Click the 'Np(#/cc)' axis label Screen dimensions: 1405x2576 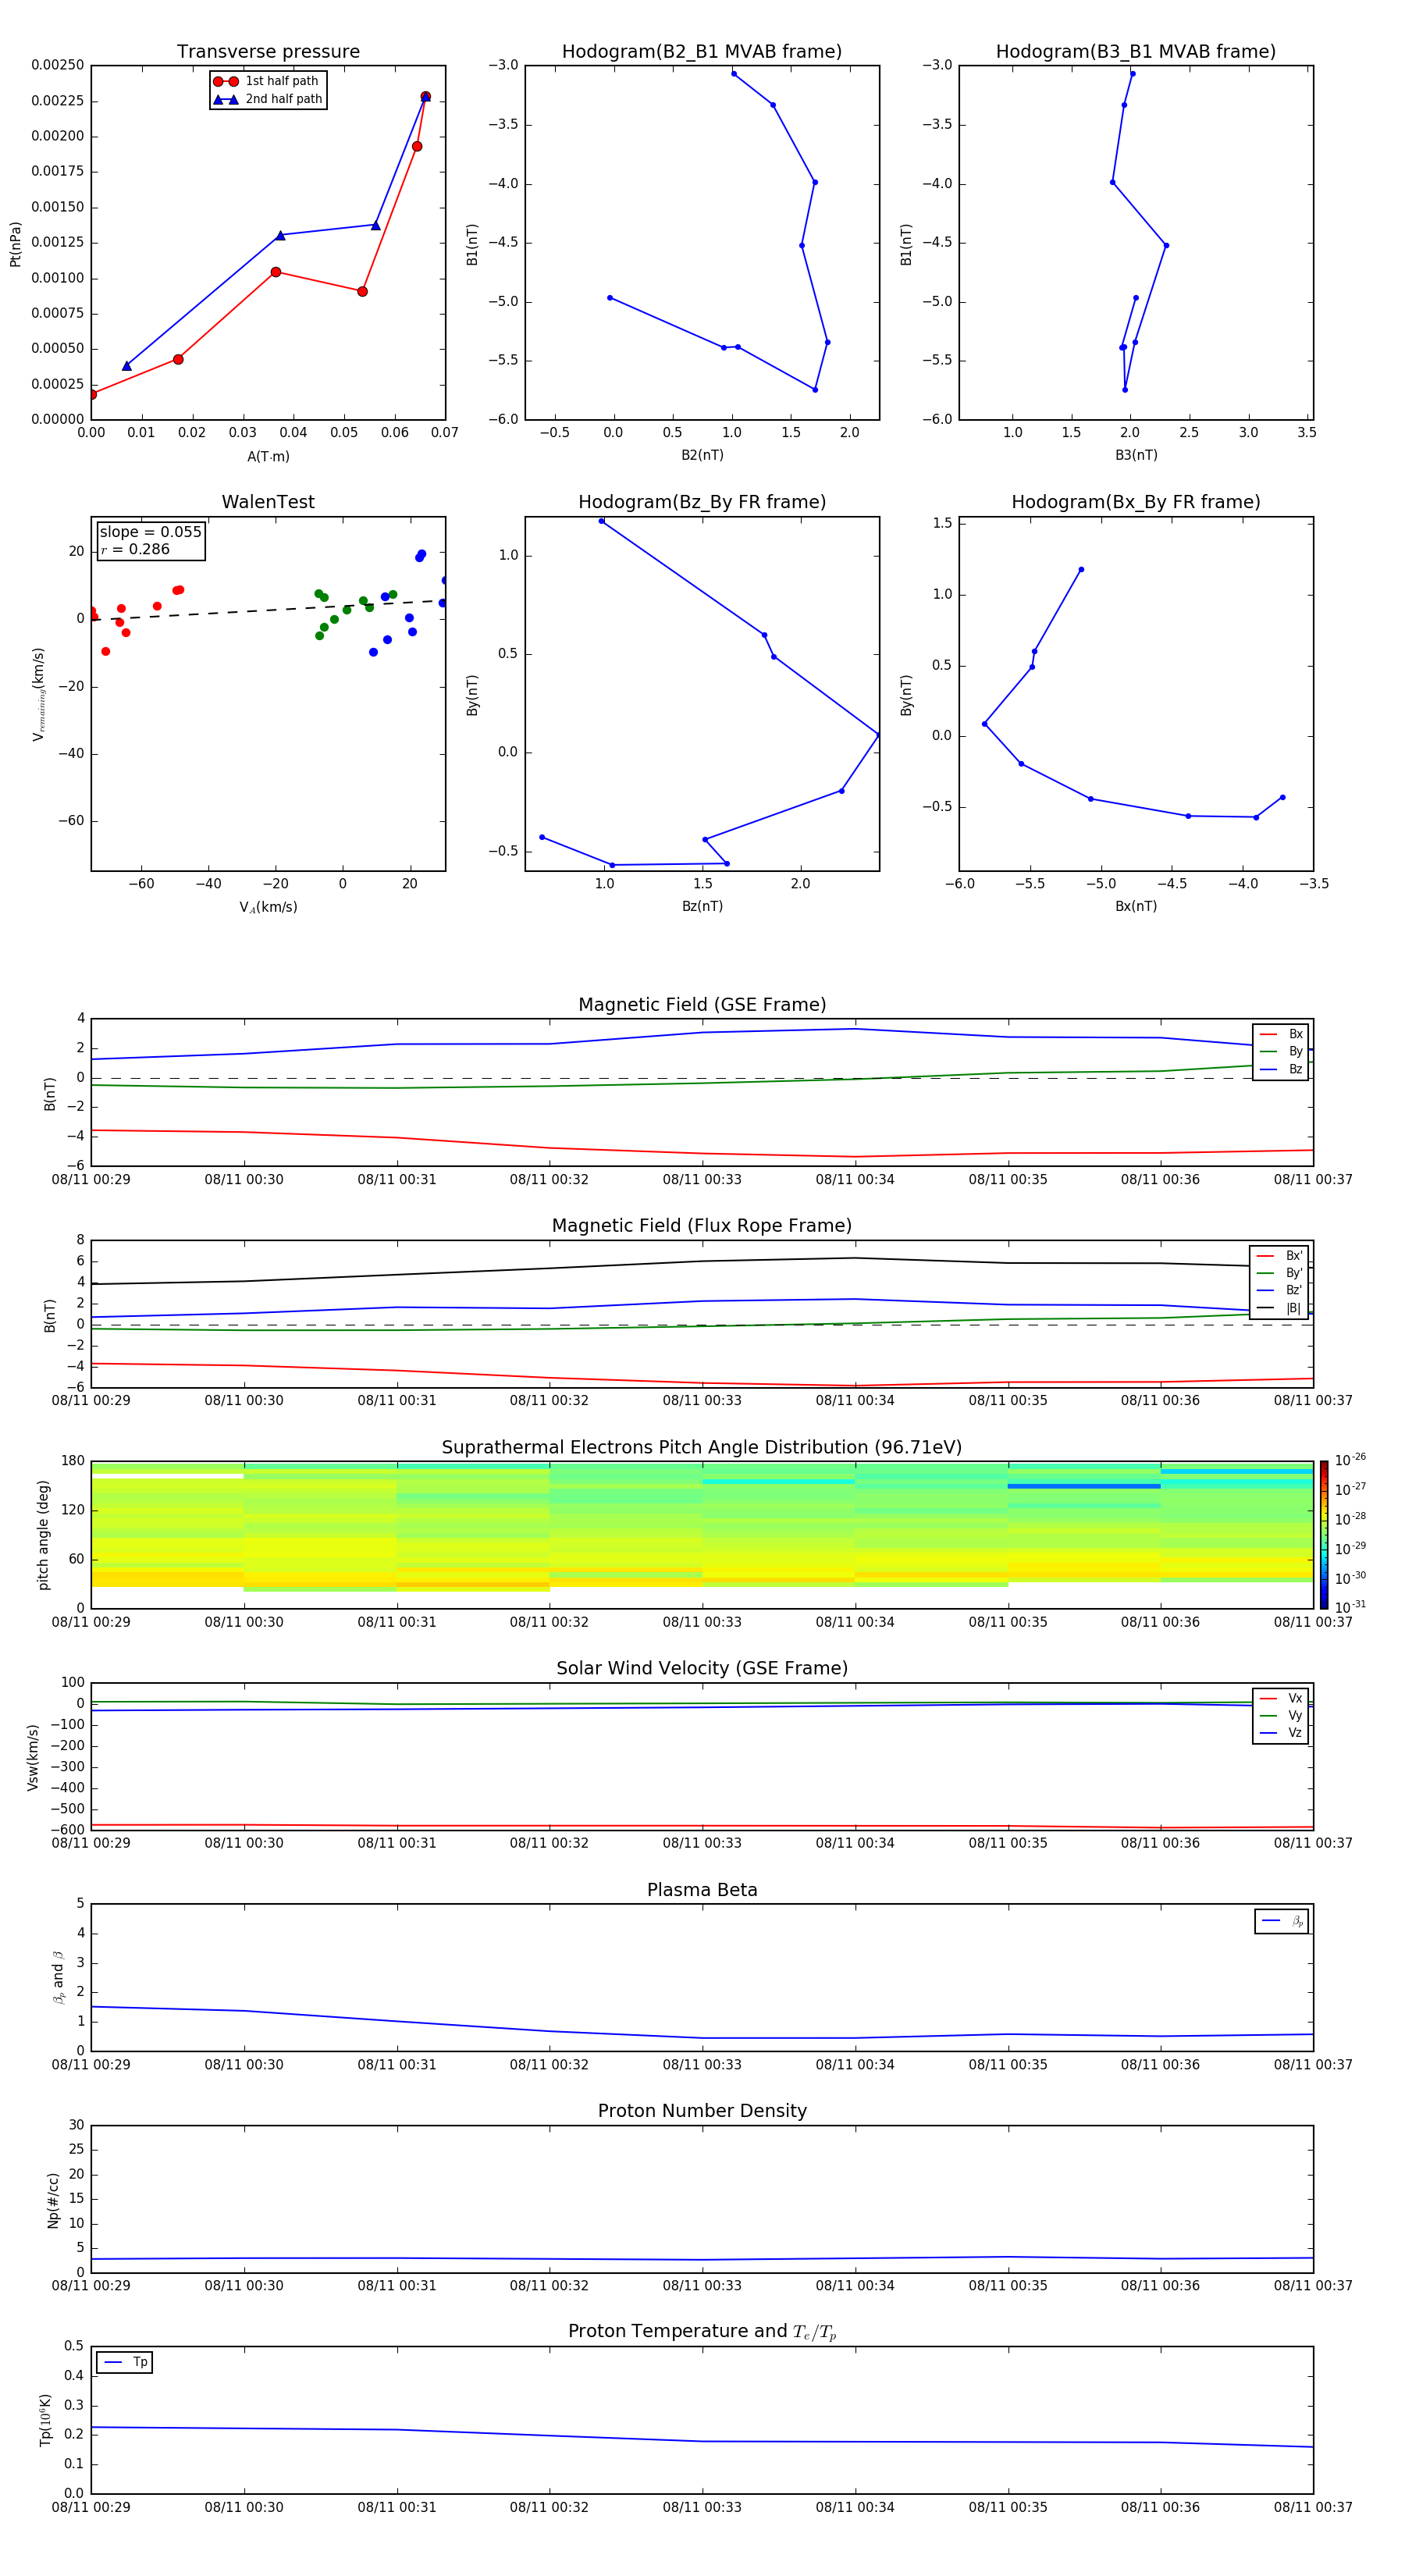click(53, 2200)
